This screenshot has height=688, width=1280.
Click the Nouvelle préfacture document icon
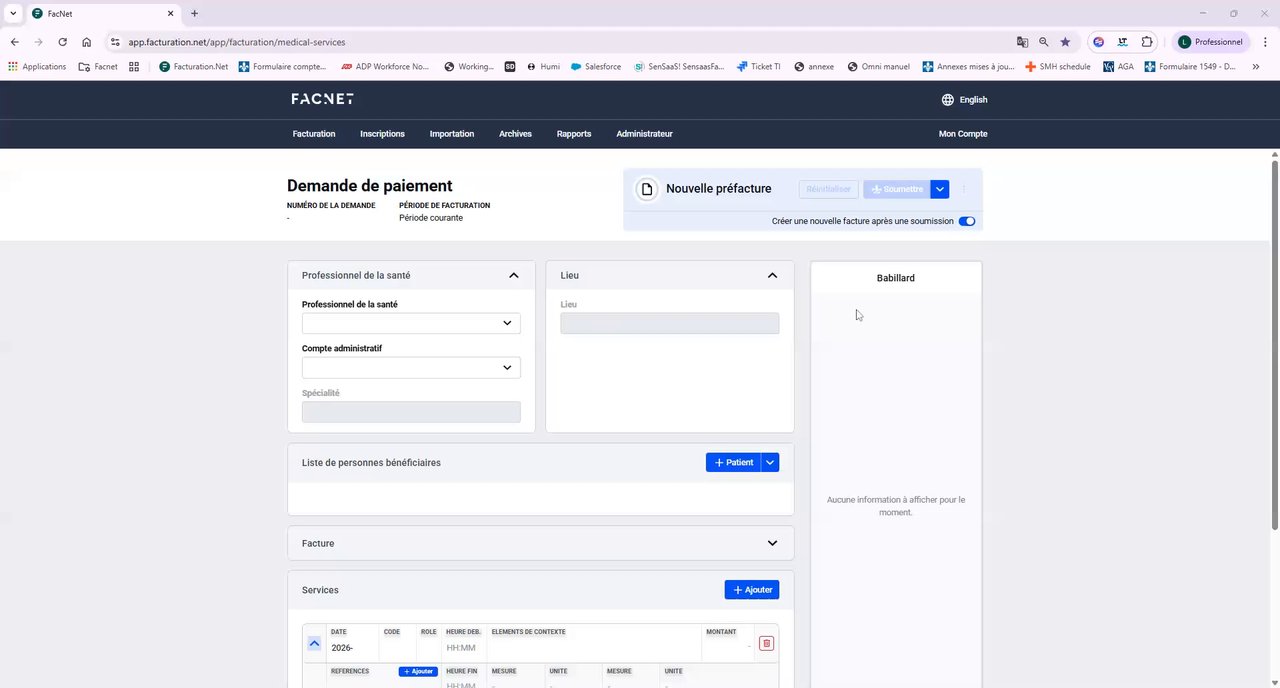[647, 189]
